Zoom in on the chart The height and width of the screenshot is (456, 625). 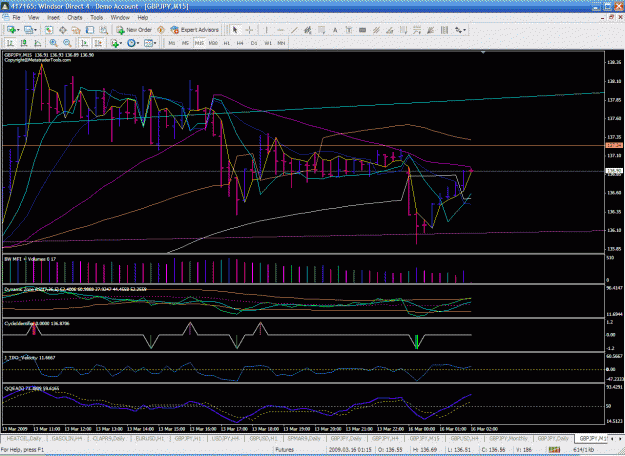pyautogui.click(x=53, y=43)
